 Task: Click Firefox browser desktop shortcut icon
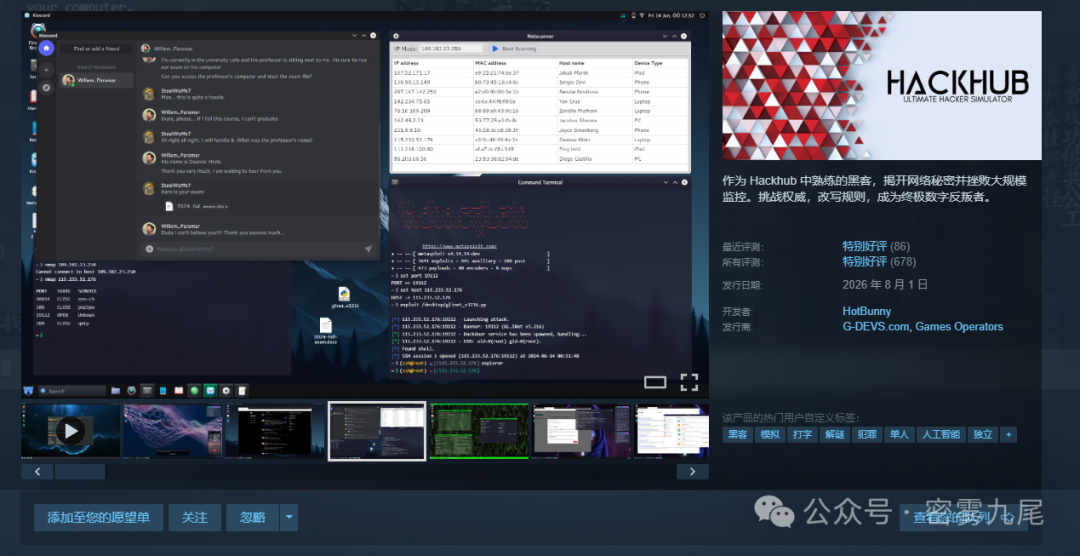[x=36, y=31]
